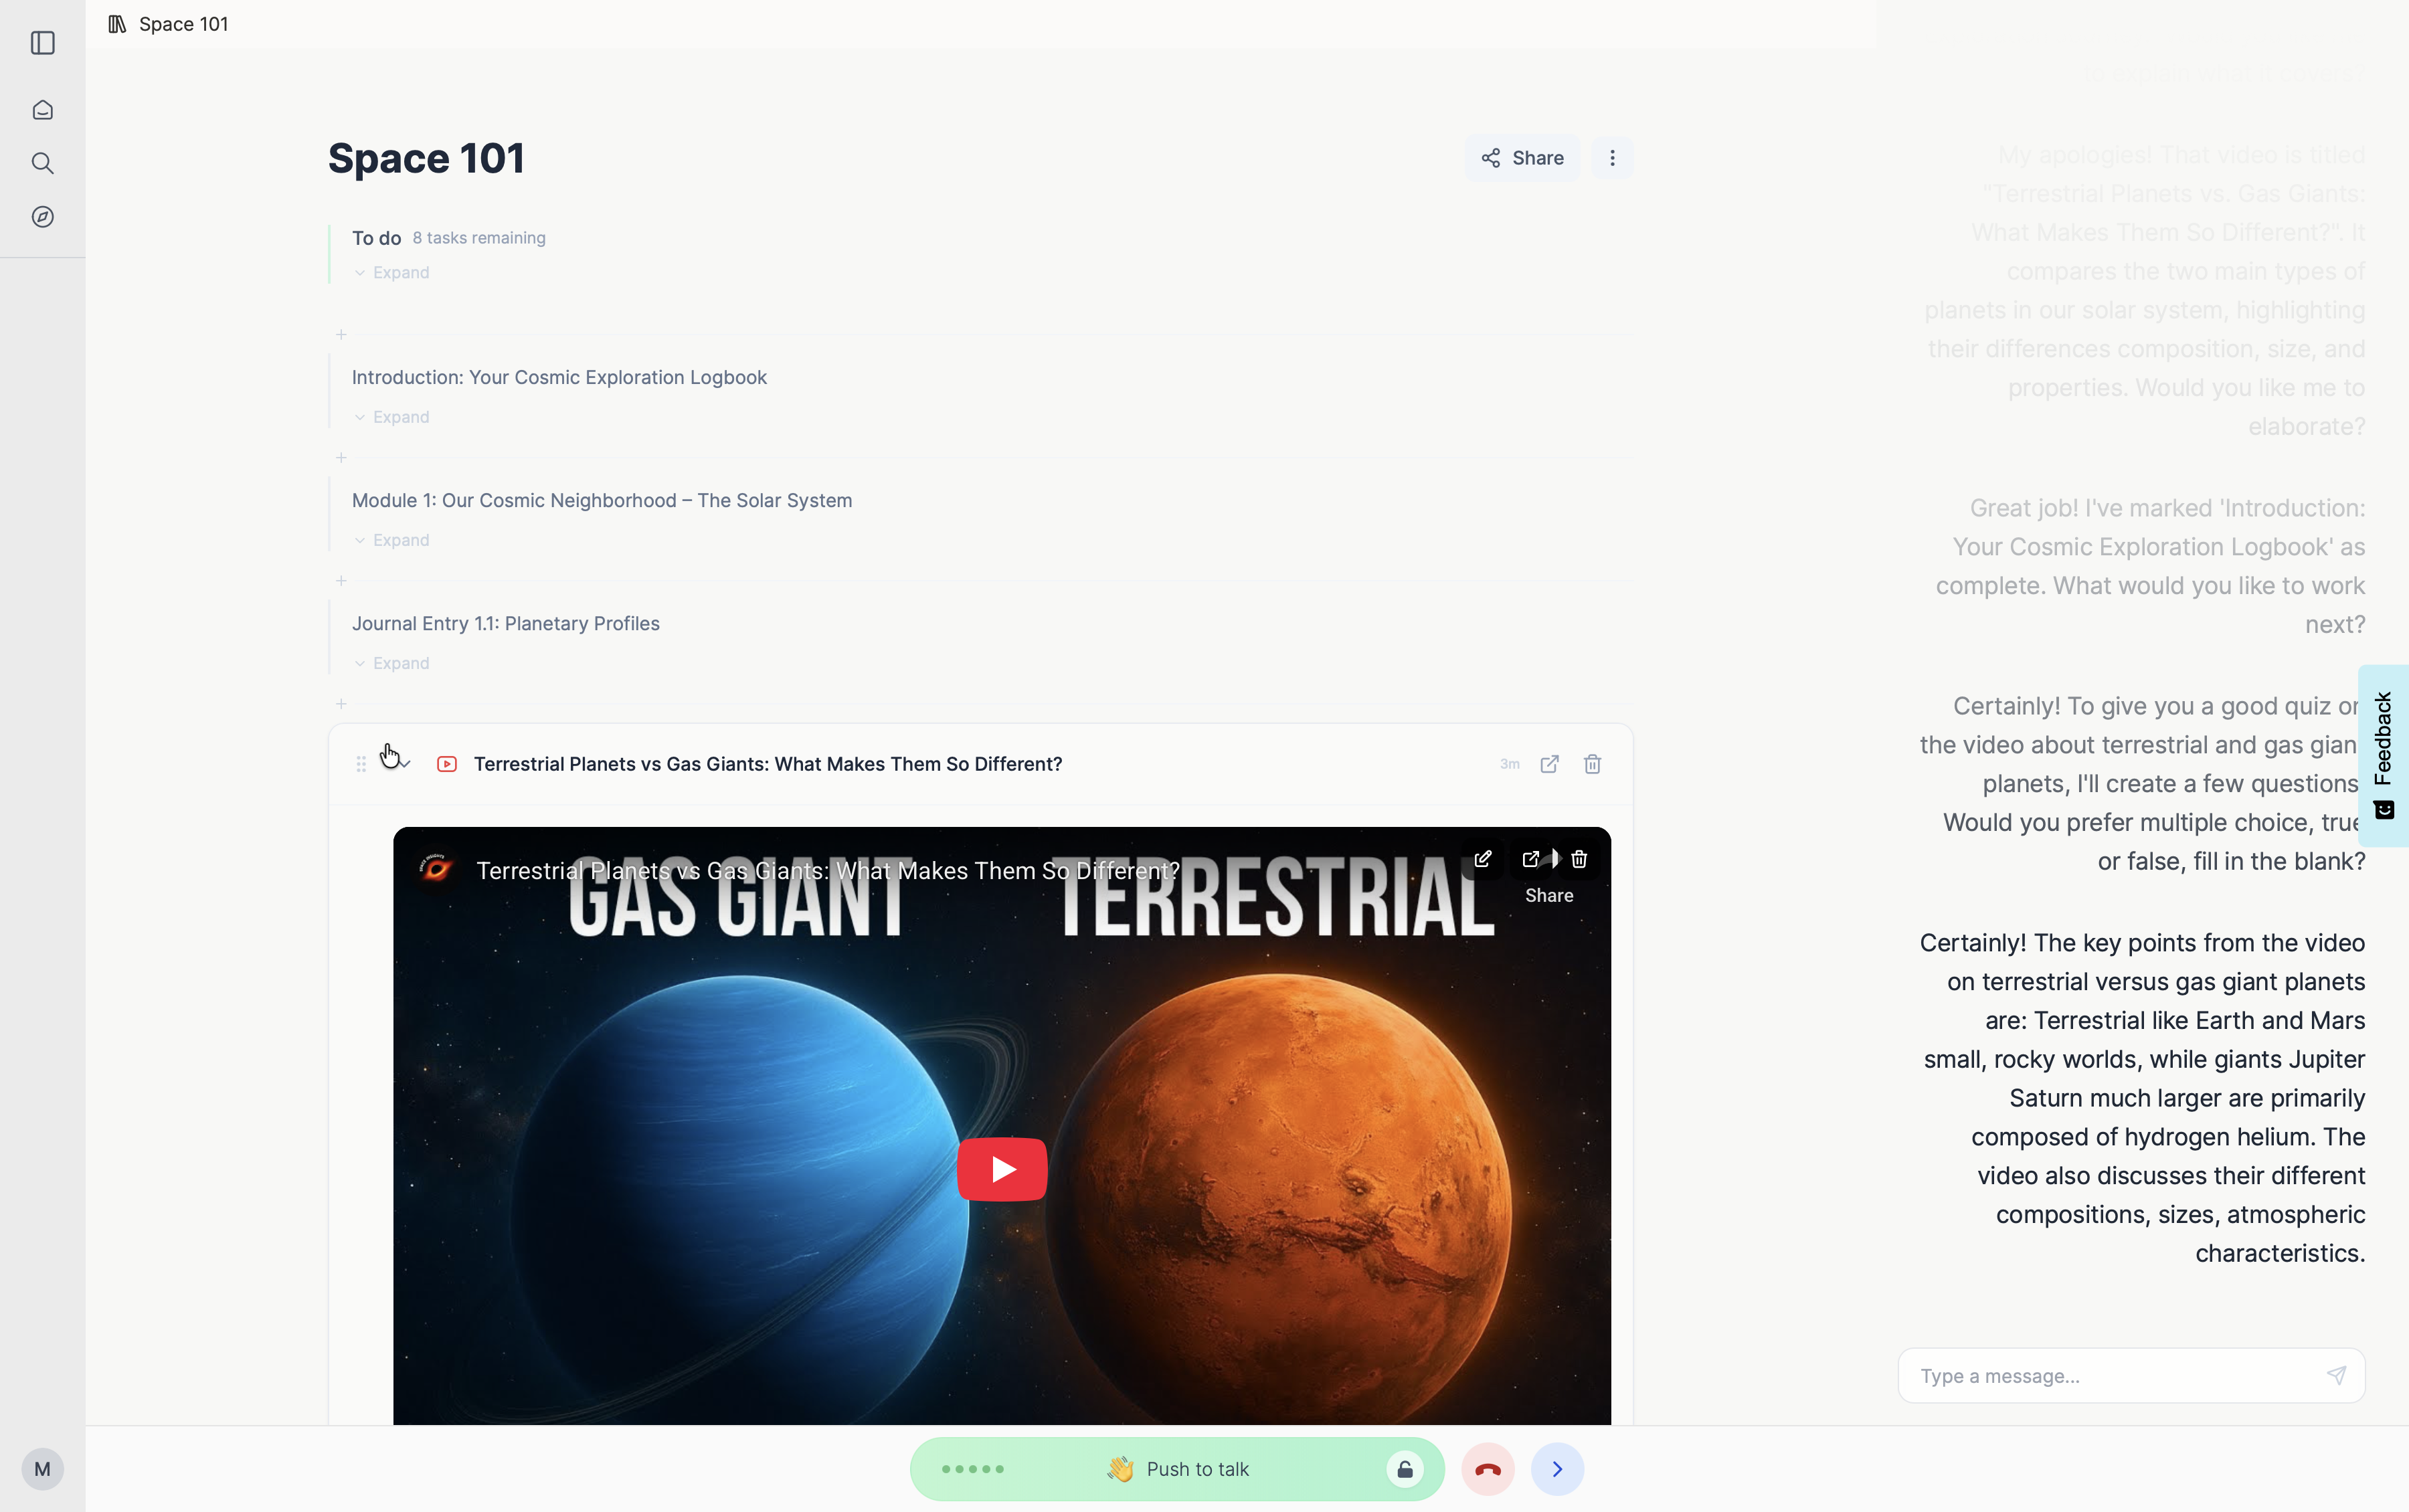The width and height of the screenshot is (2409, 1512).
Task: Open the search icon in the sidebar
Action: click(x=42, y=163)
